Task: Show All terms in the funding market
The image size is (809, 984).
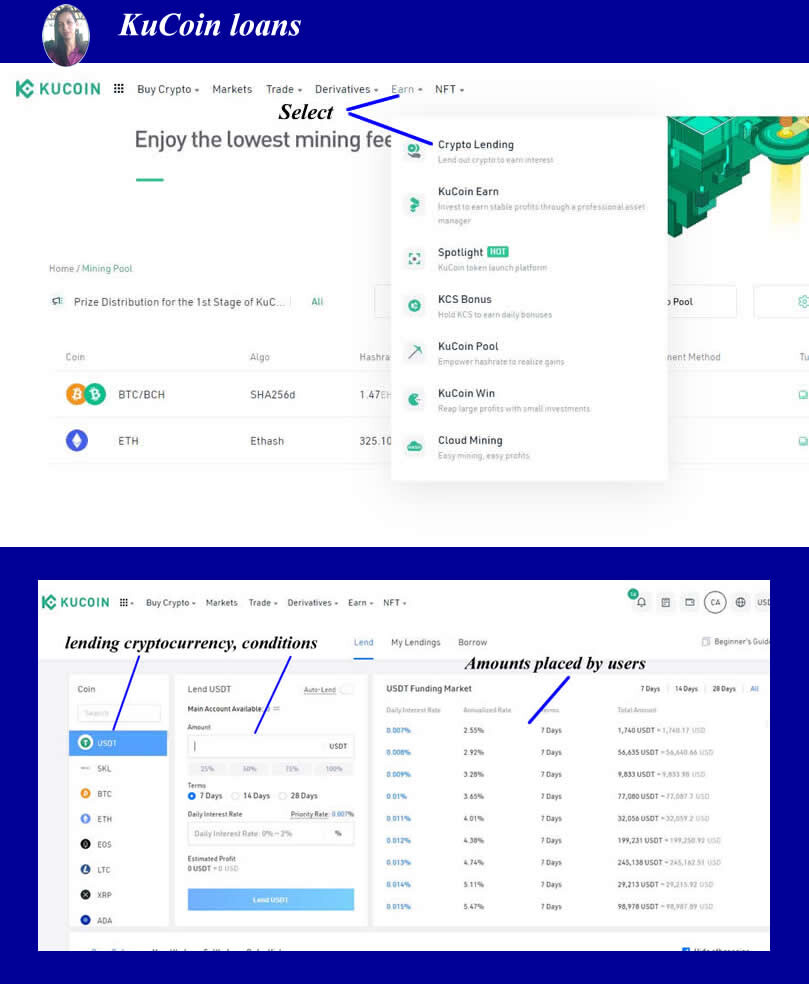Action: click(754, 688)
